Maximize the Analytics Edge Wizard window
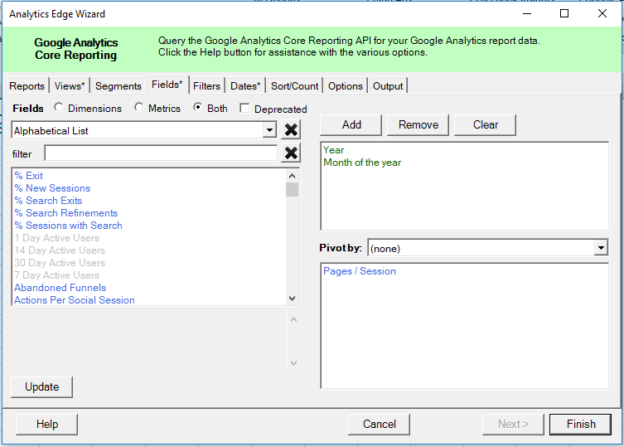 tap(564, 14)
